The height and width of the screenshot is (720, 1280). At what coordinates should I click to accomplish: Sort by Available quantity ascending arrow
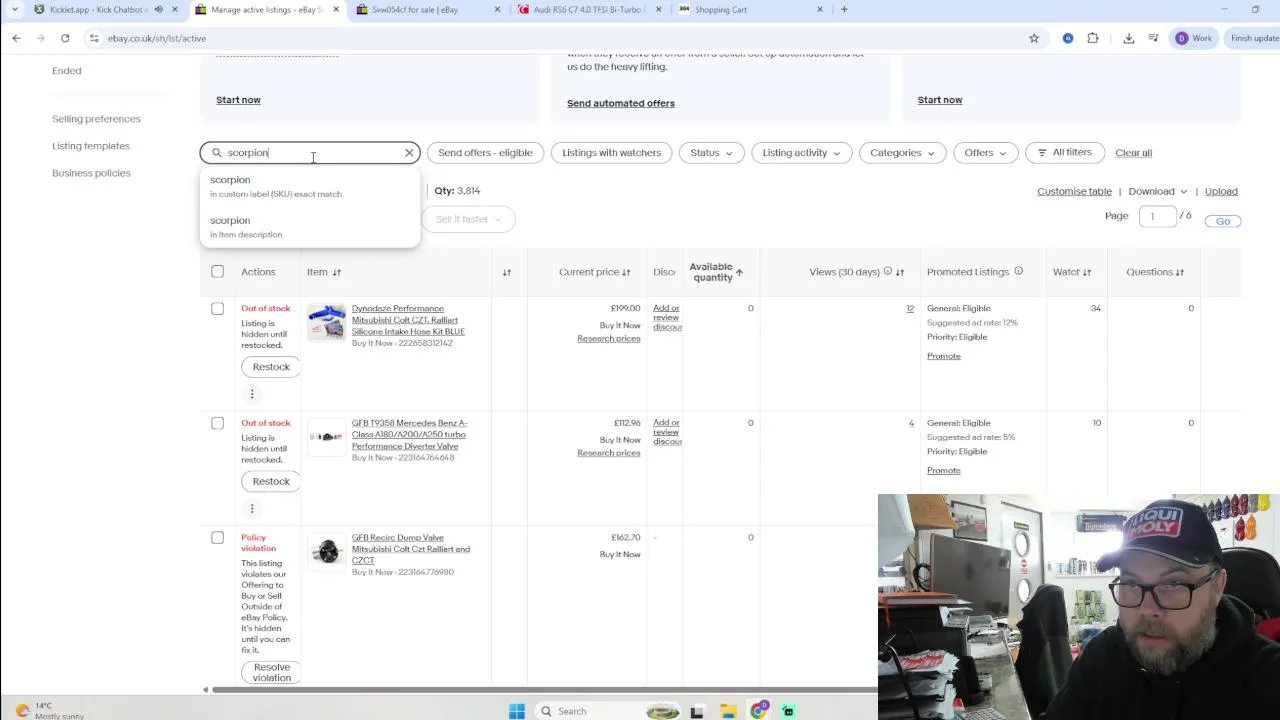coord(739,272)
